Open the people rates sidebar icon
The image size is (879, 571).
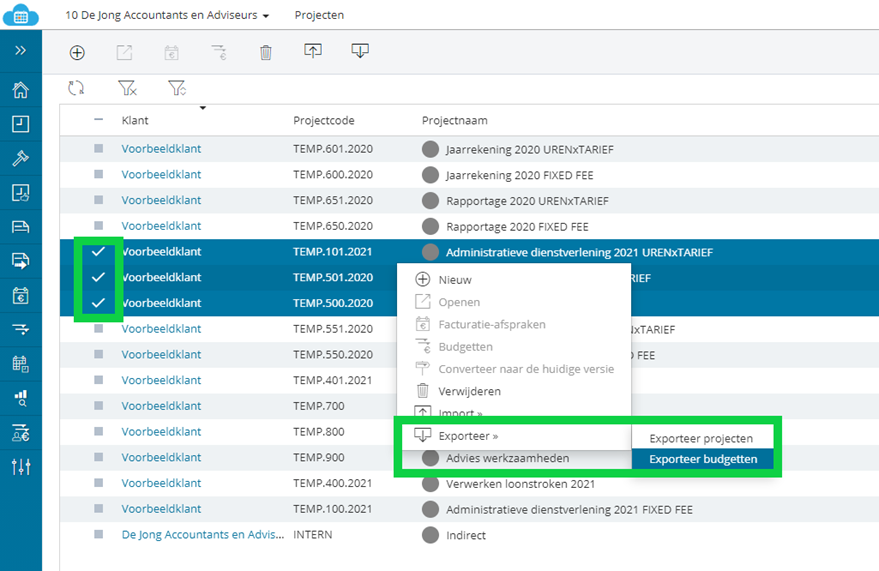(x=21, y=433)
